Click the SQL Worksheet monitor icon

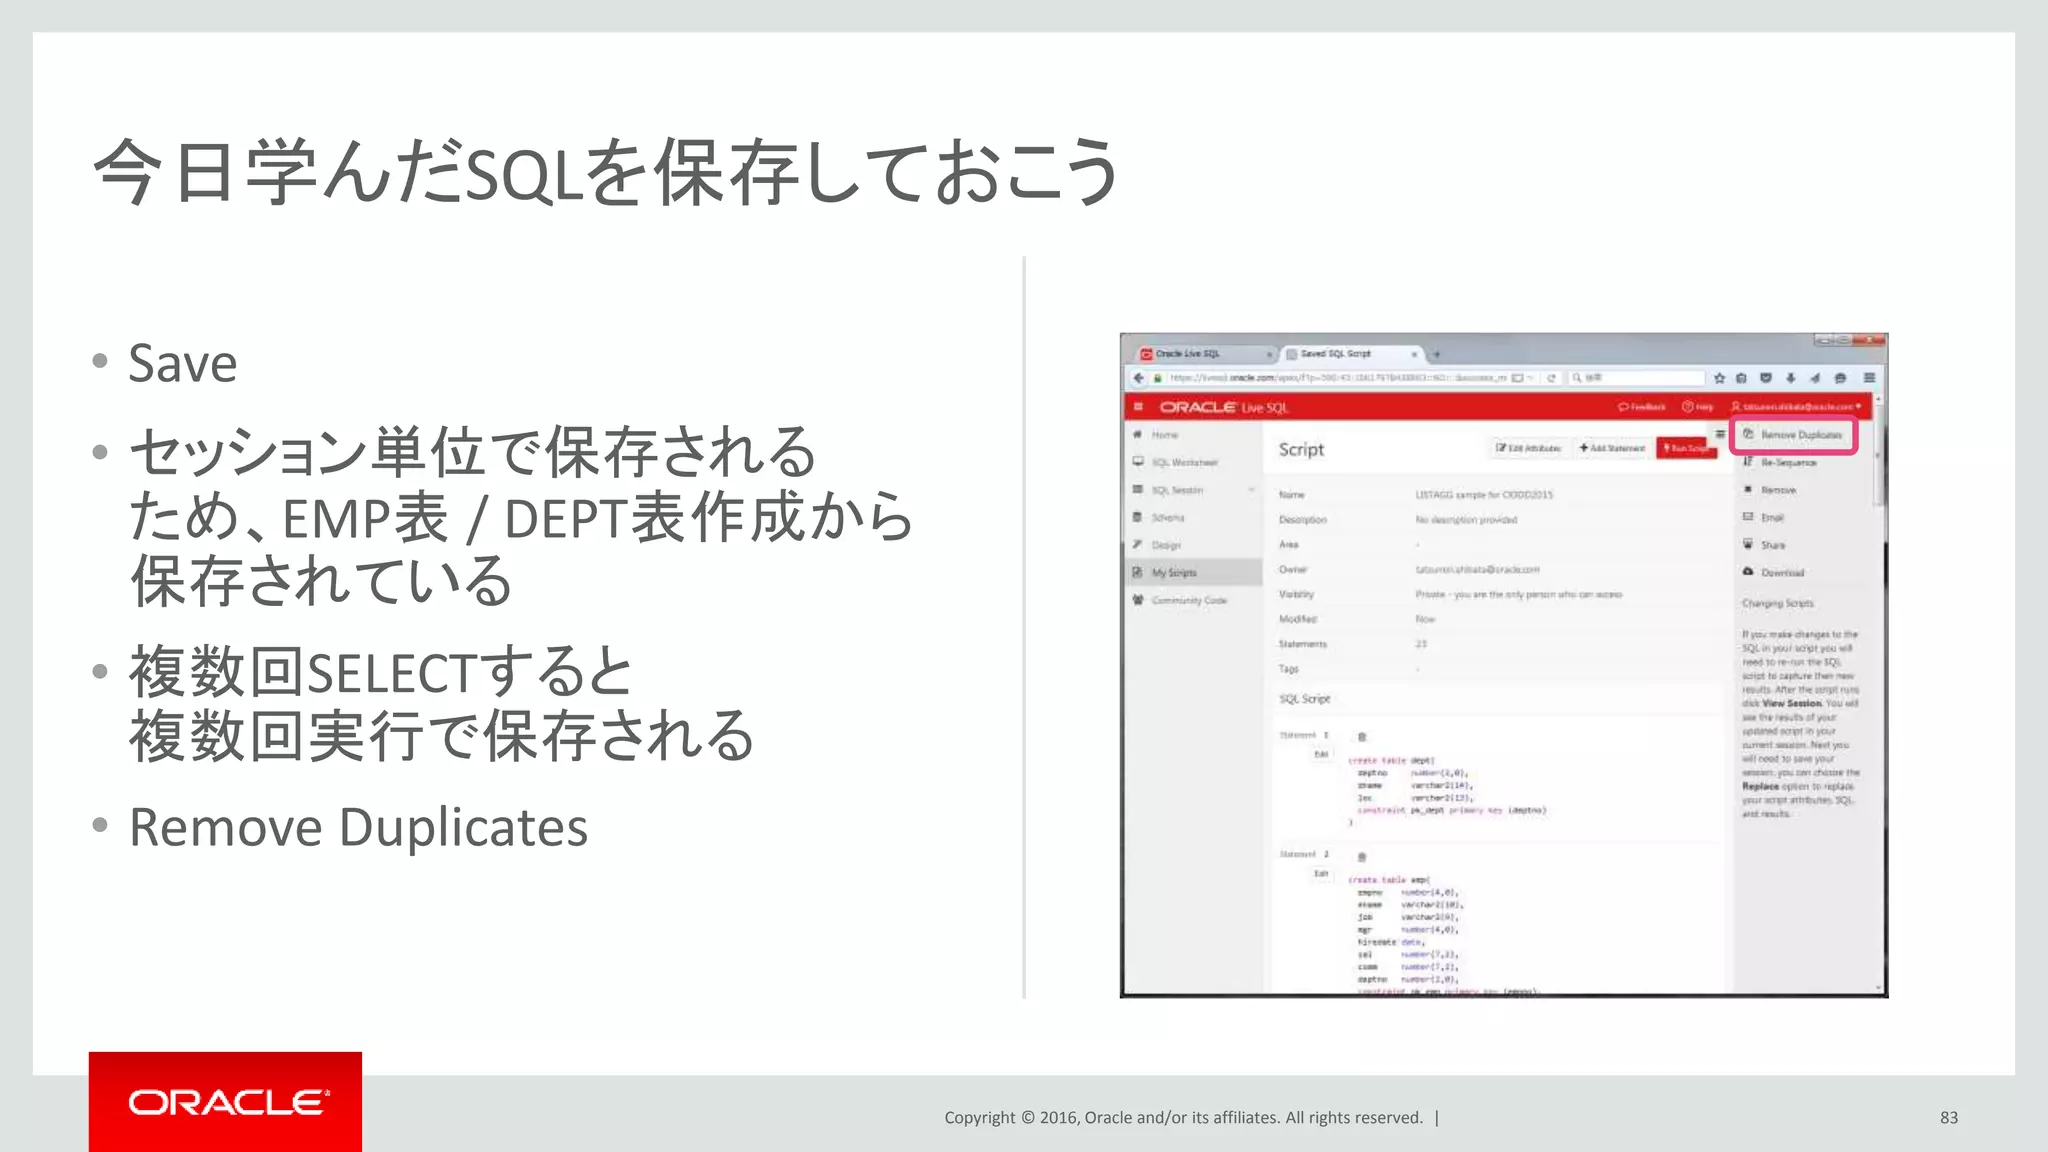(1137, 461)
